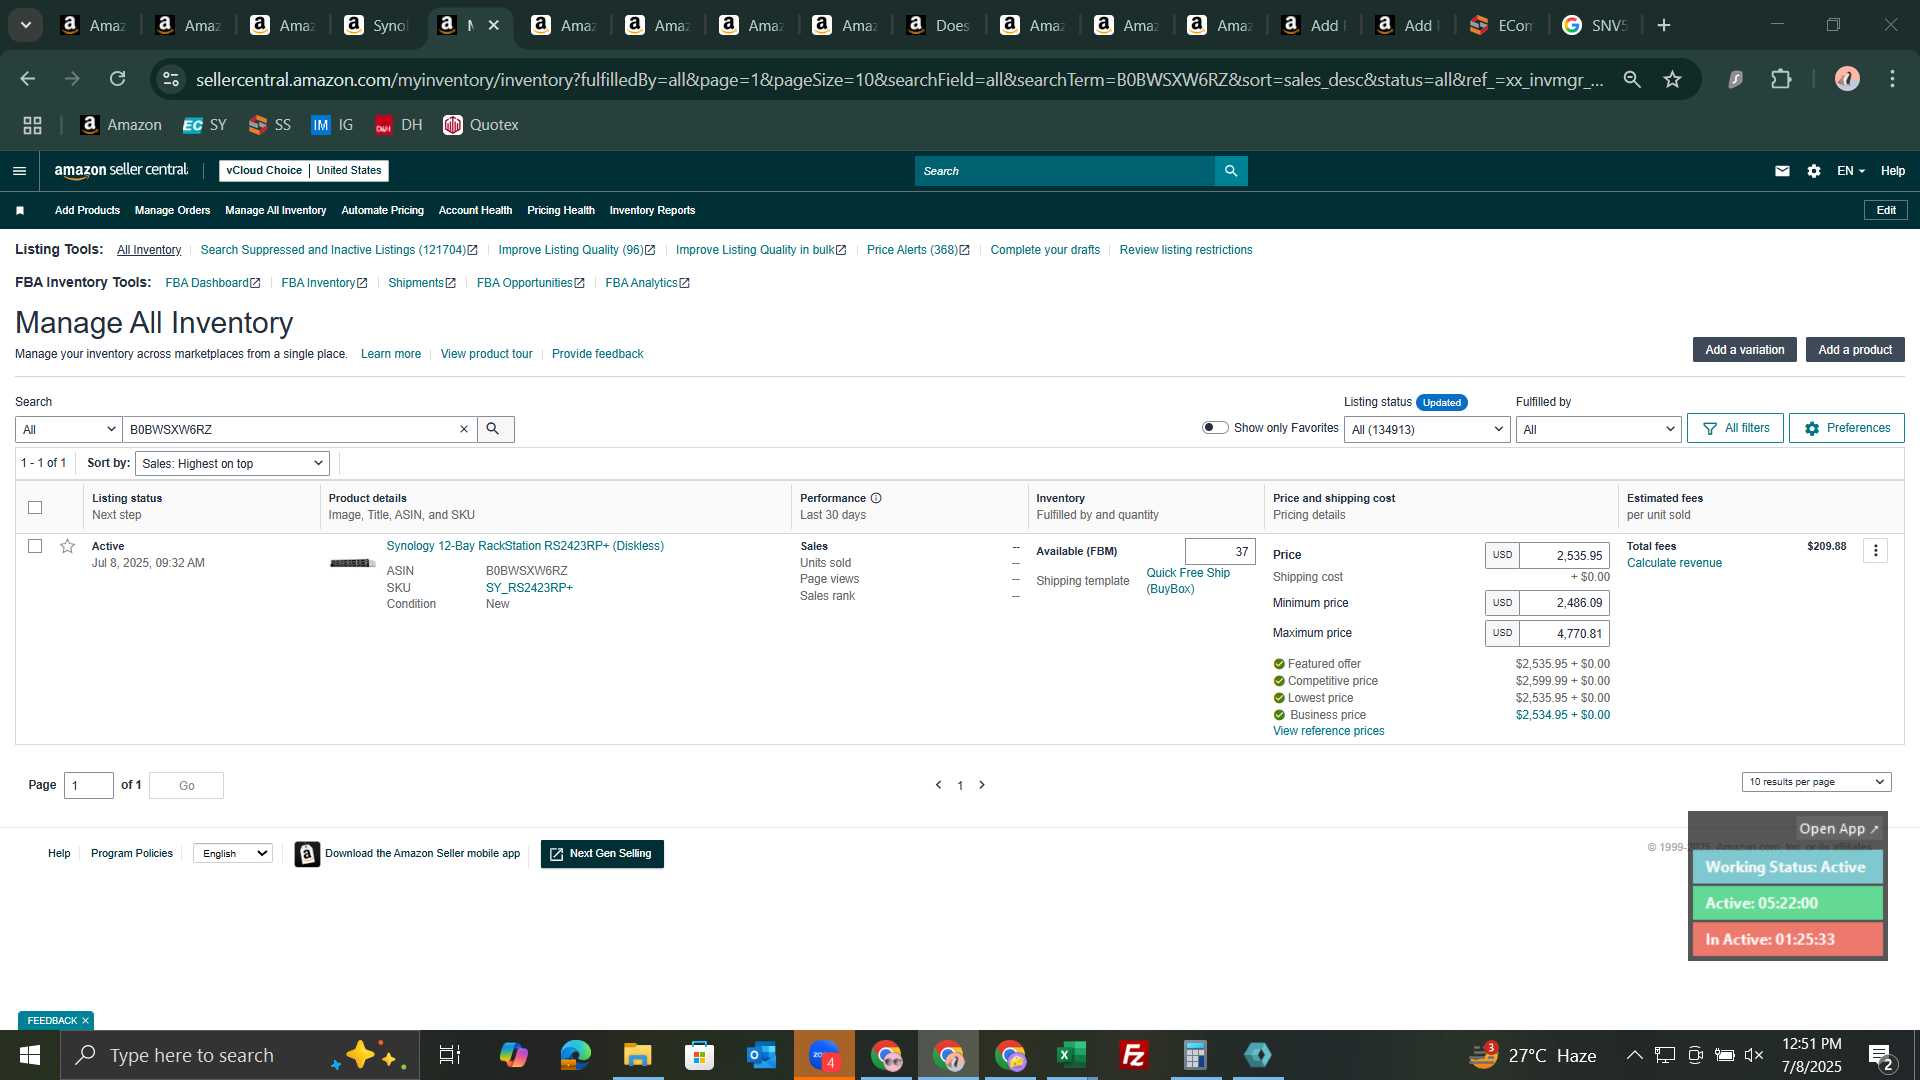Open the Seller Central hamburger menu
The image size is (1920, 1080).
[19, 171]
